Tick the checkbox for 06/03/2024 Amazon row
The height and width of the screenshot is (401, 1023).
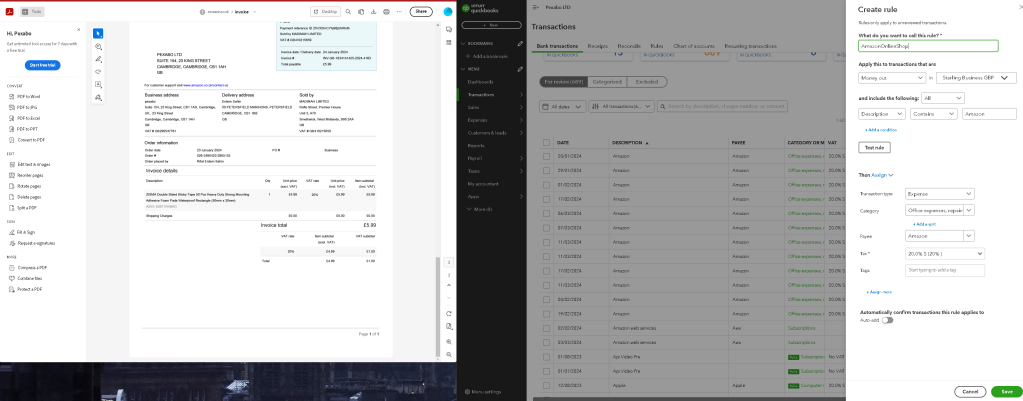point(546,213)
